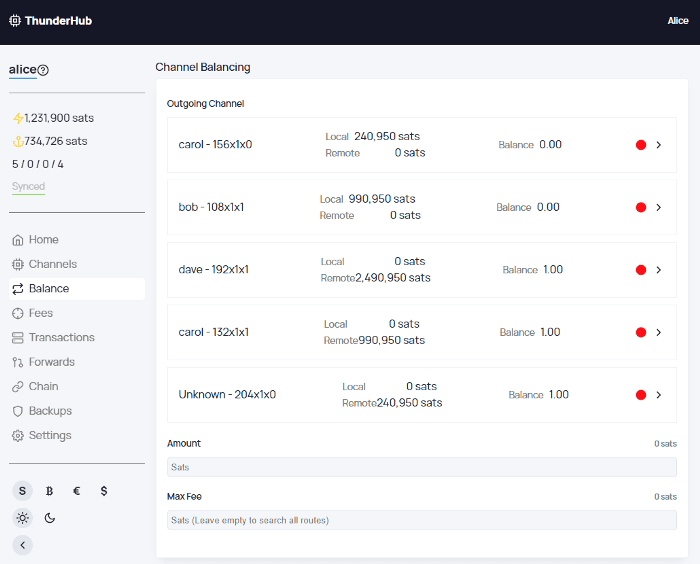This screenshot has height=564, width=700.
Task: Click the ThunderHub chip logo icon
Action: pyautogui.click(x=15, y=21)
